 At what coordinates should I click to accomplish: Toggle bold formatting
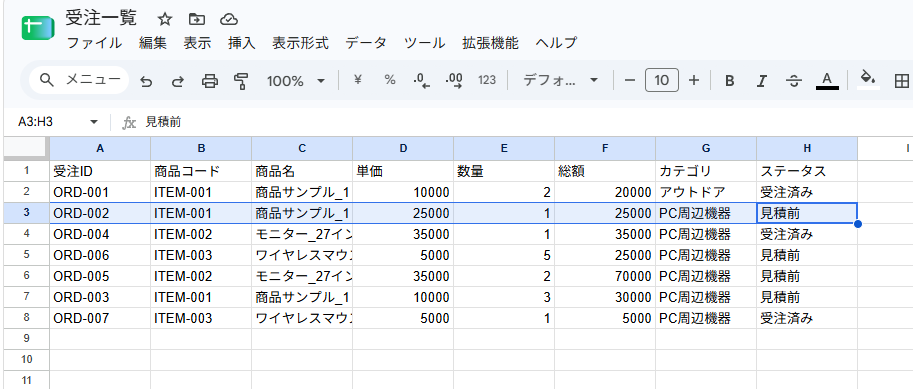point(729,81)
